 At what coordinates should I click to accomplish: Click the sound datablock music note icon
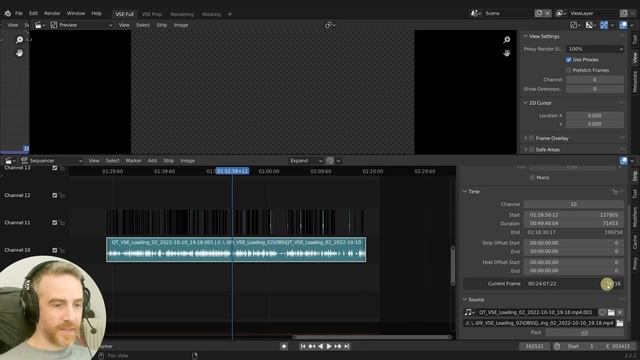(469, 312)
